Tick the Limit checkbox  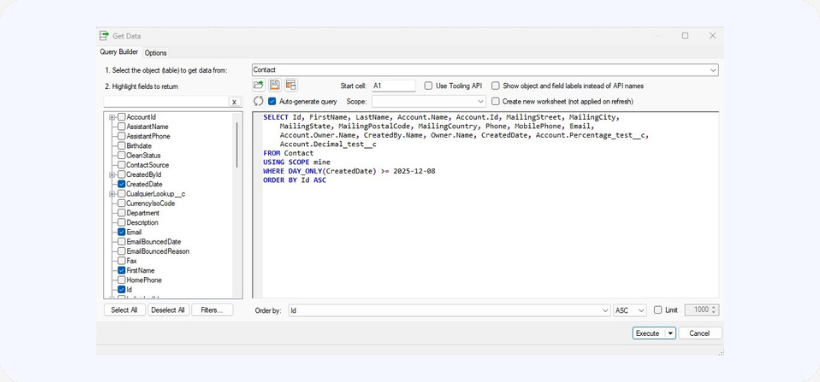click(x=658, y=310)
